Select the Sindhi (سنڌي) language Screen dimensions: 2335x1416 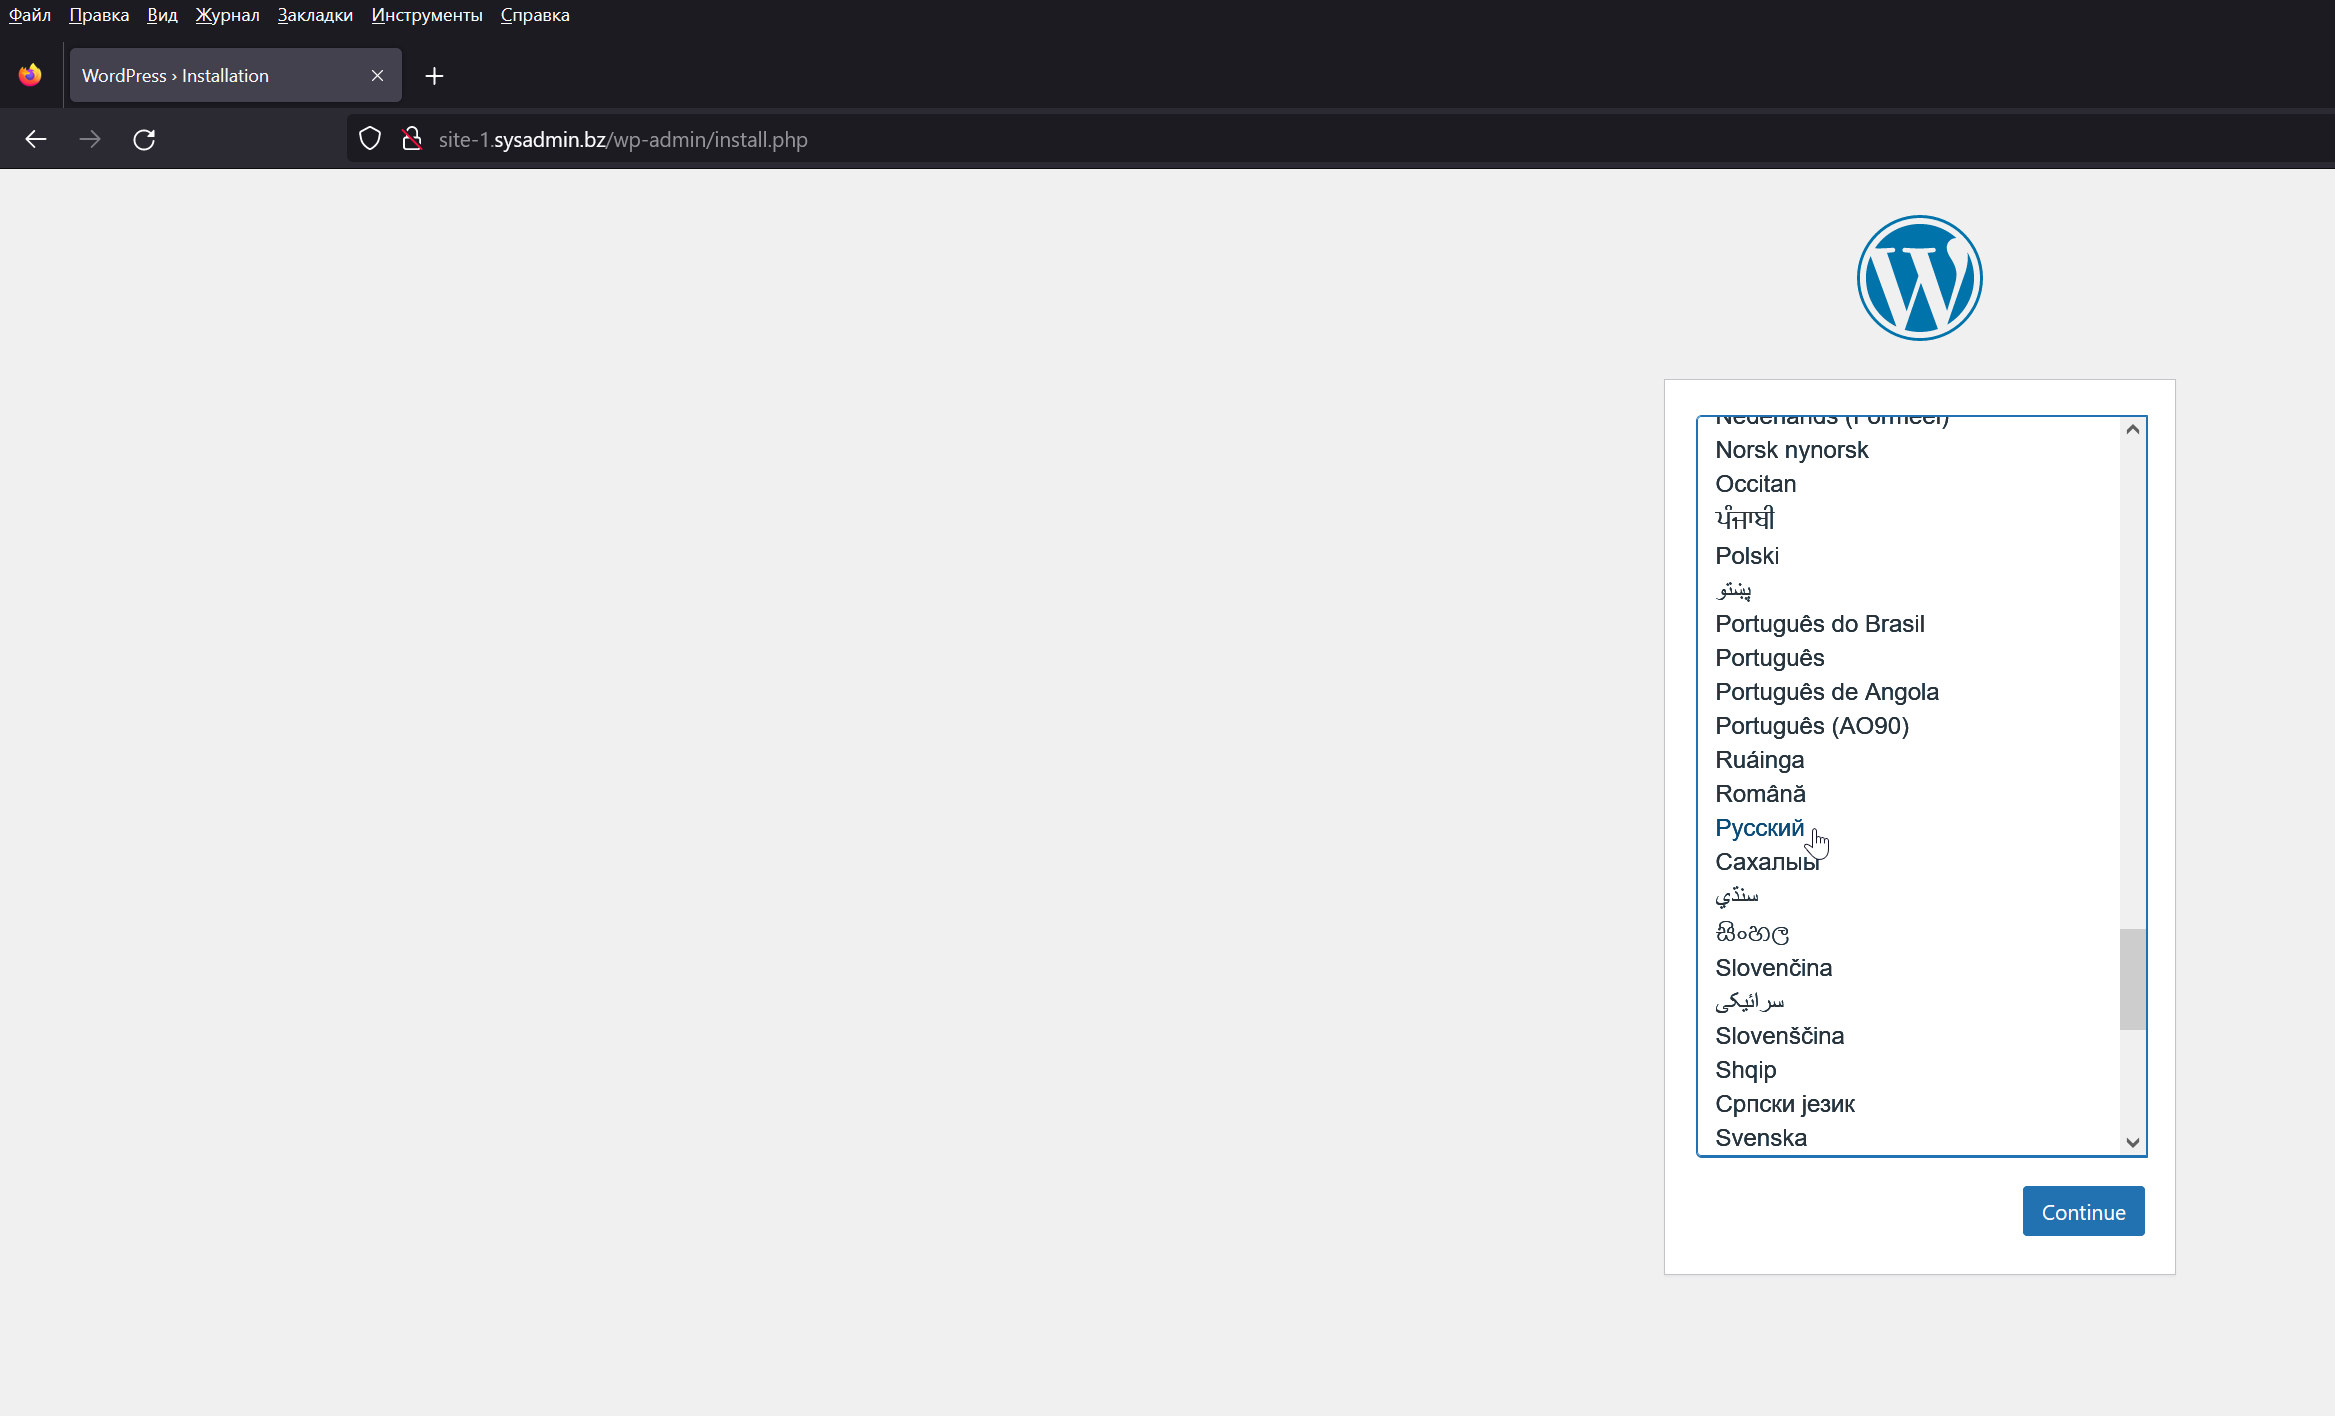(1908, 896)
